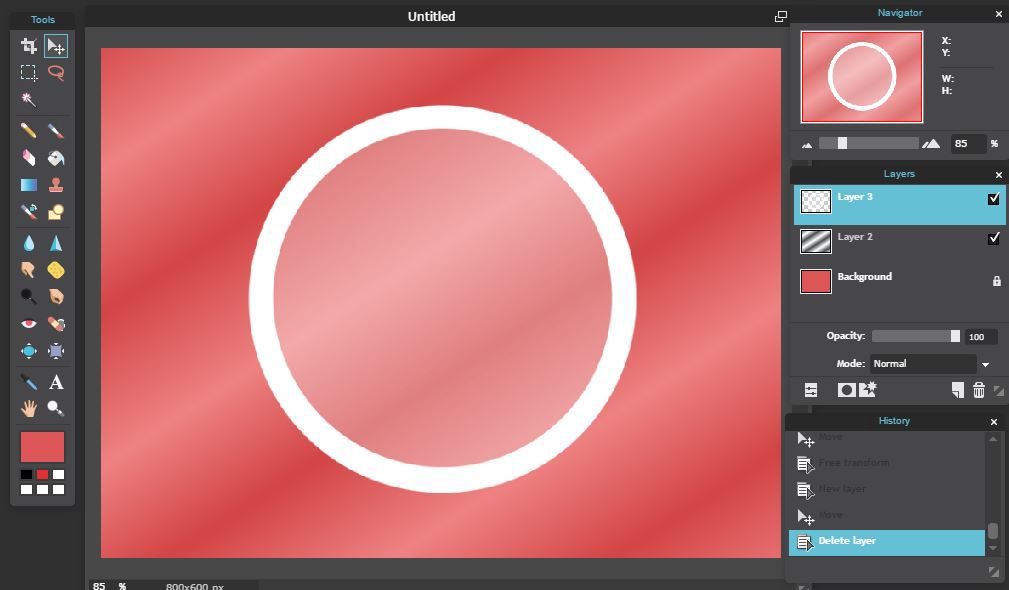Click the History scrollbar up arrow
Screen dimensions: 1009x590
point(993,439)
